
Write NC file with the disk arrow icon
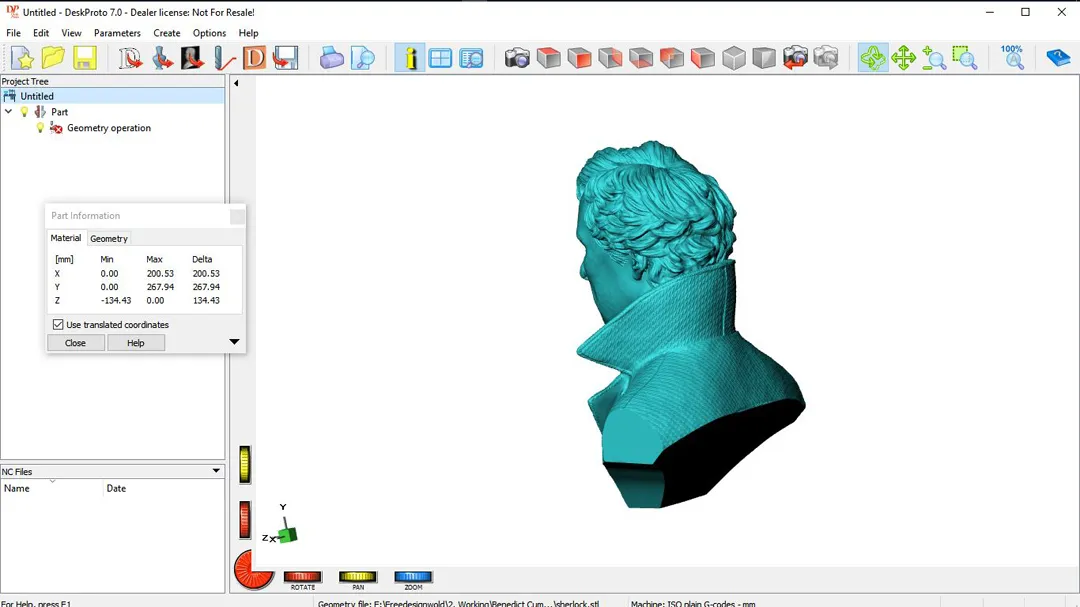[285, 58]
